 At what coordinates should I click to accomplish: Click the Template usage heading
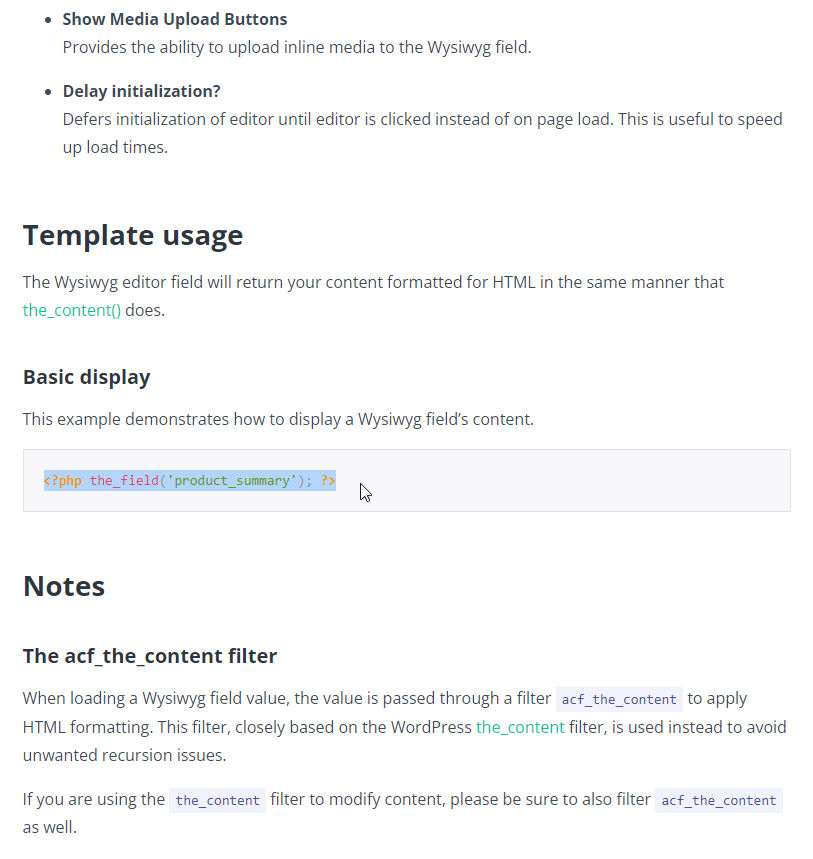tap(133, 236)
